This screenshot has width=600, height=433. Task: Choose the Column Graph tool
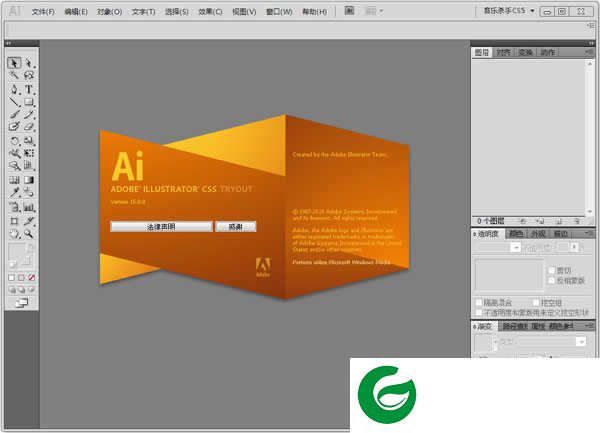click(x=29, y=207)
